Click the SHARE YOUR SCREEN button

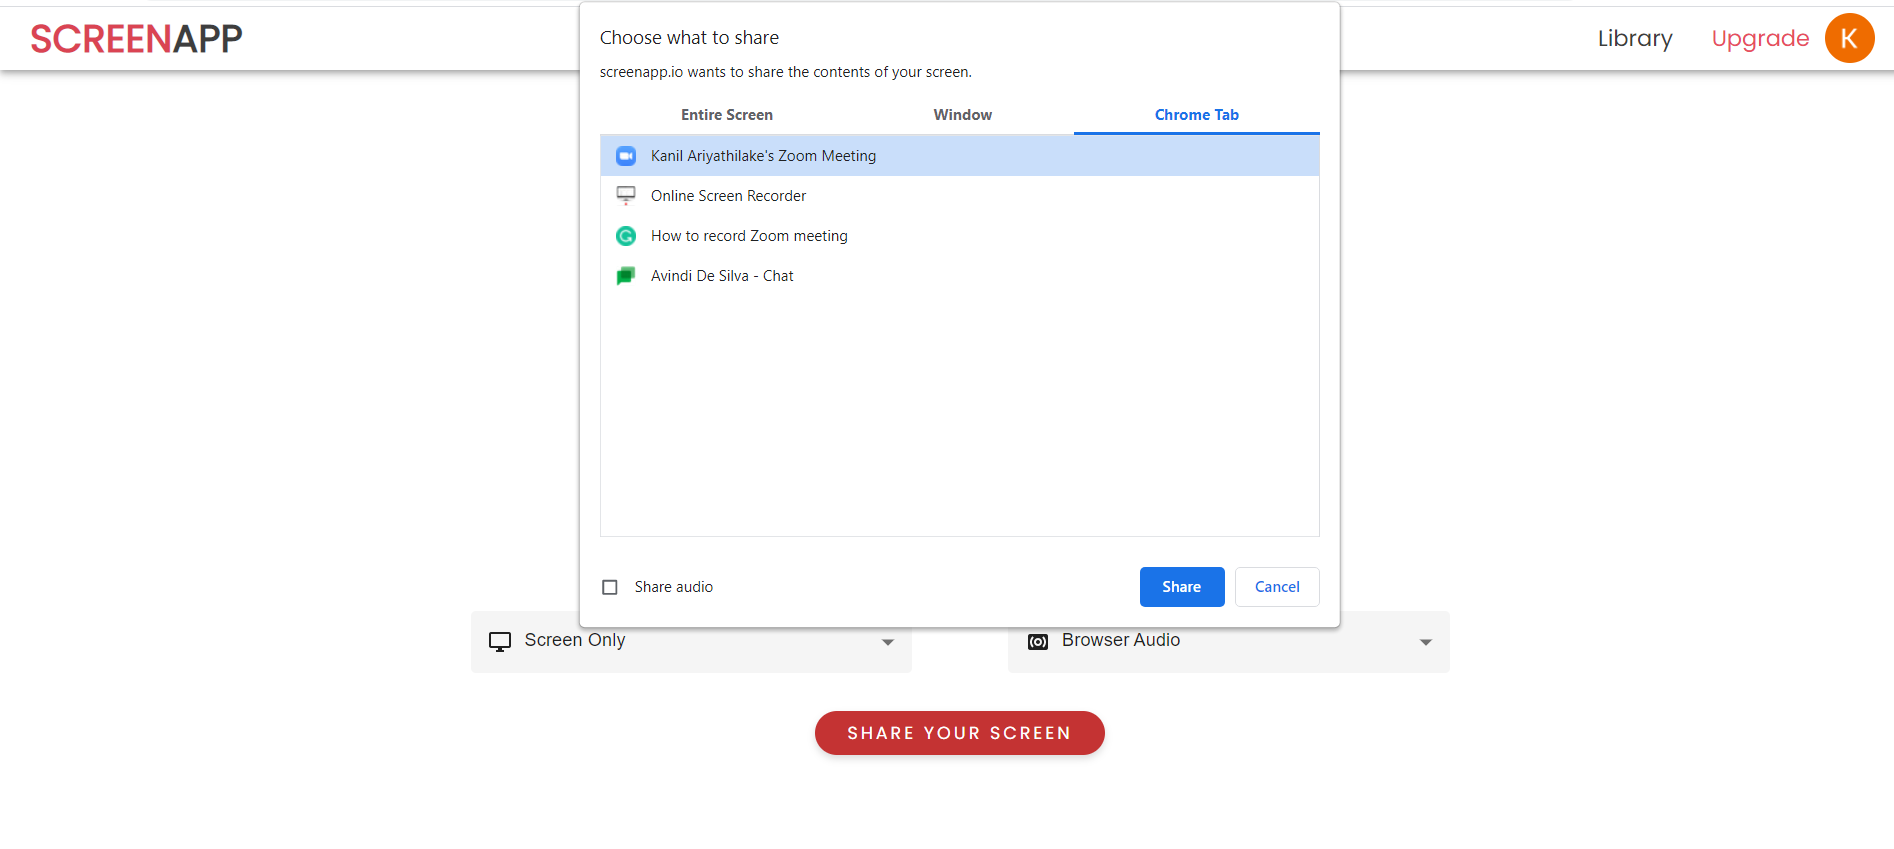tap(960, 733)
